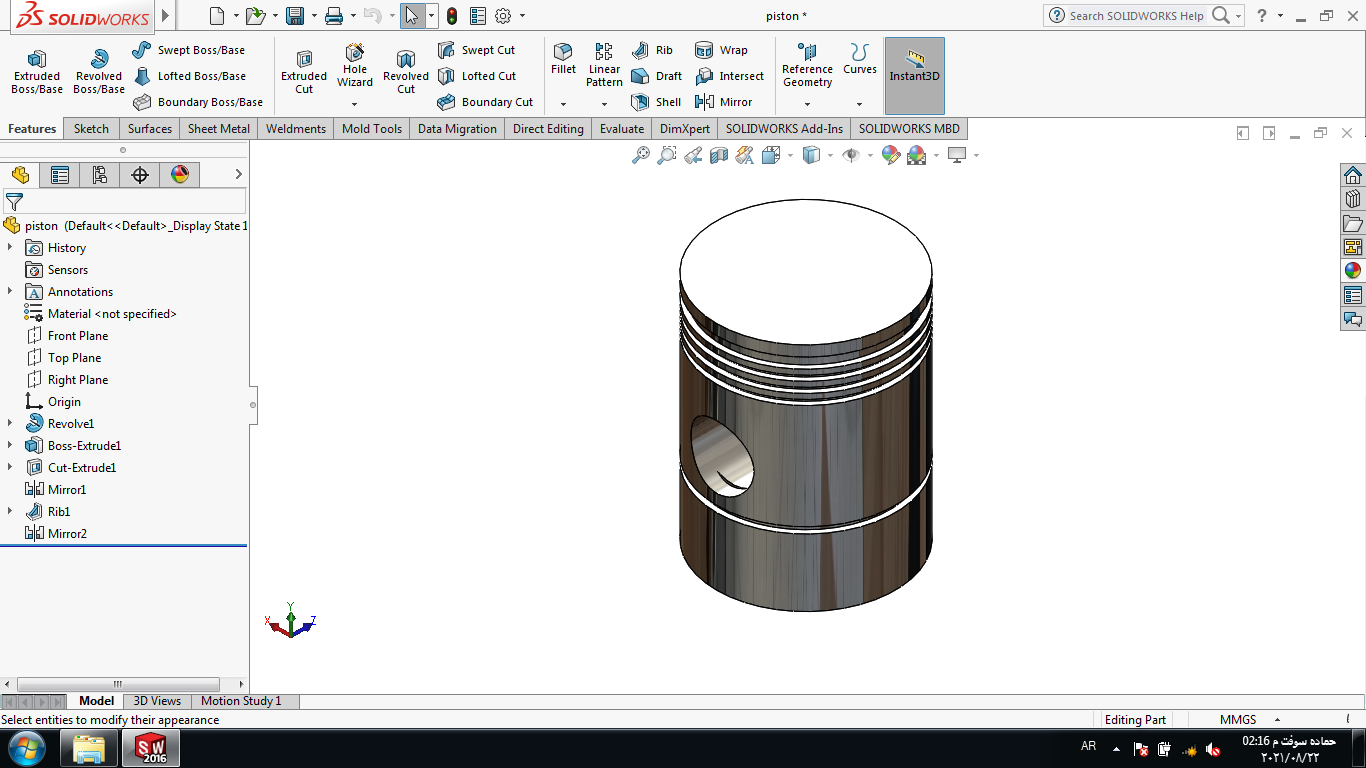Image resolution: width=1366 pixels, height=768 pixels.
Task: Toggle hide/show items eye icon
Action: click(x=851, y=155)
